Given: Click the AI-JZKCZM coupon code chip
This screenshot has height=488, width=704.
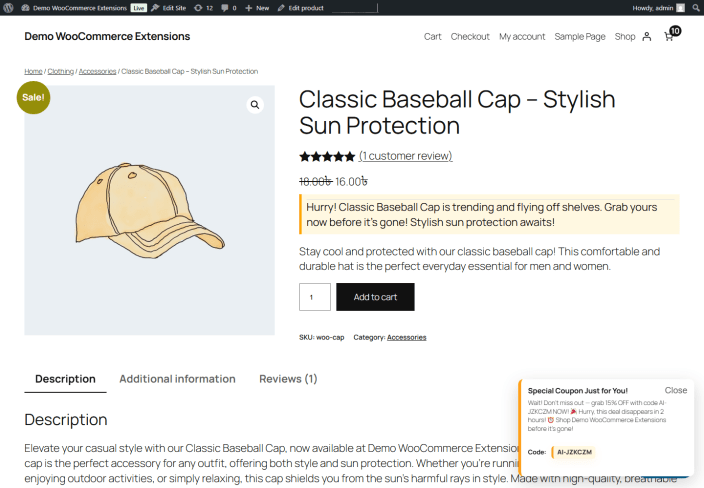Looking at the screenshot, I should (x=574, y=452).
